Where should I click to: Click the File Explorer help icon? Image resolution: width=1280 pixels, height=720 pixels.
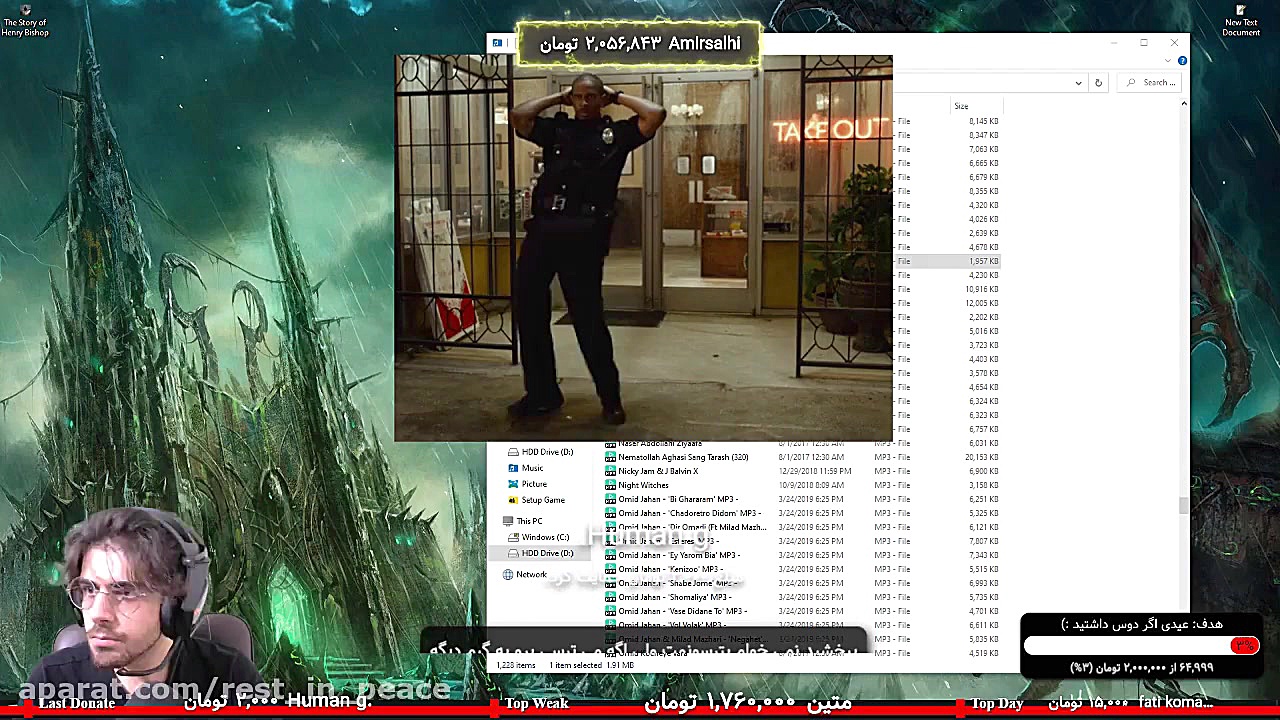coord(1182,61)
